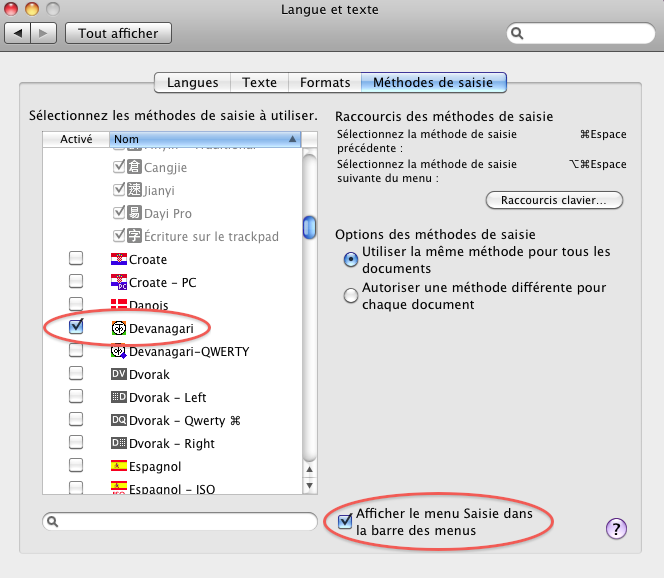Click the Devanagari-QWERTY layout icon
Screen dimensions: 664x578
[118, 351]
